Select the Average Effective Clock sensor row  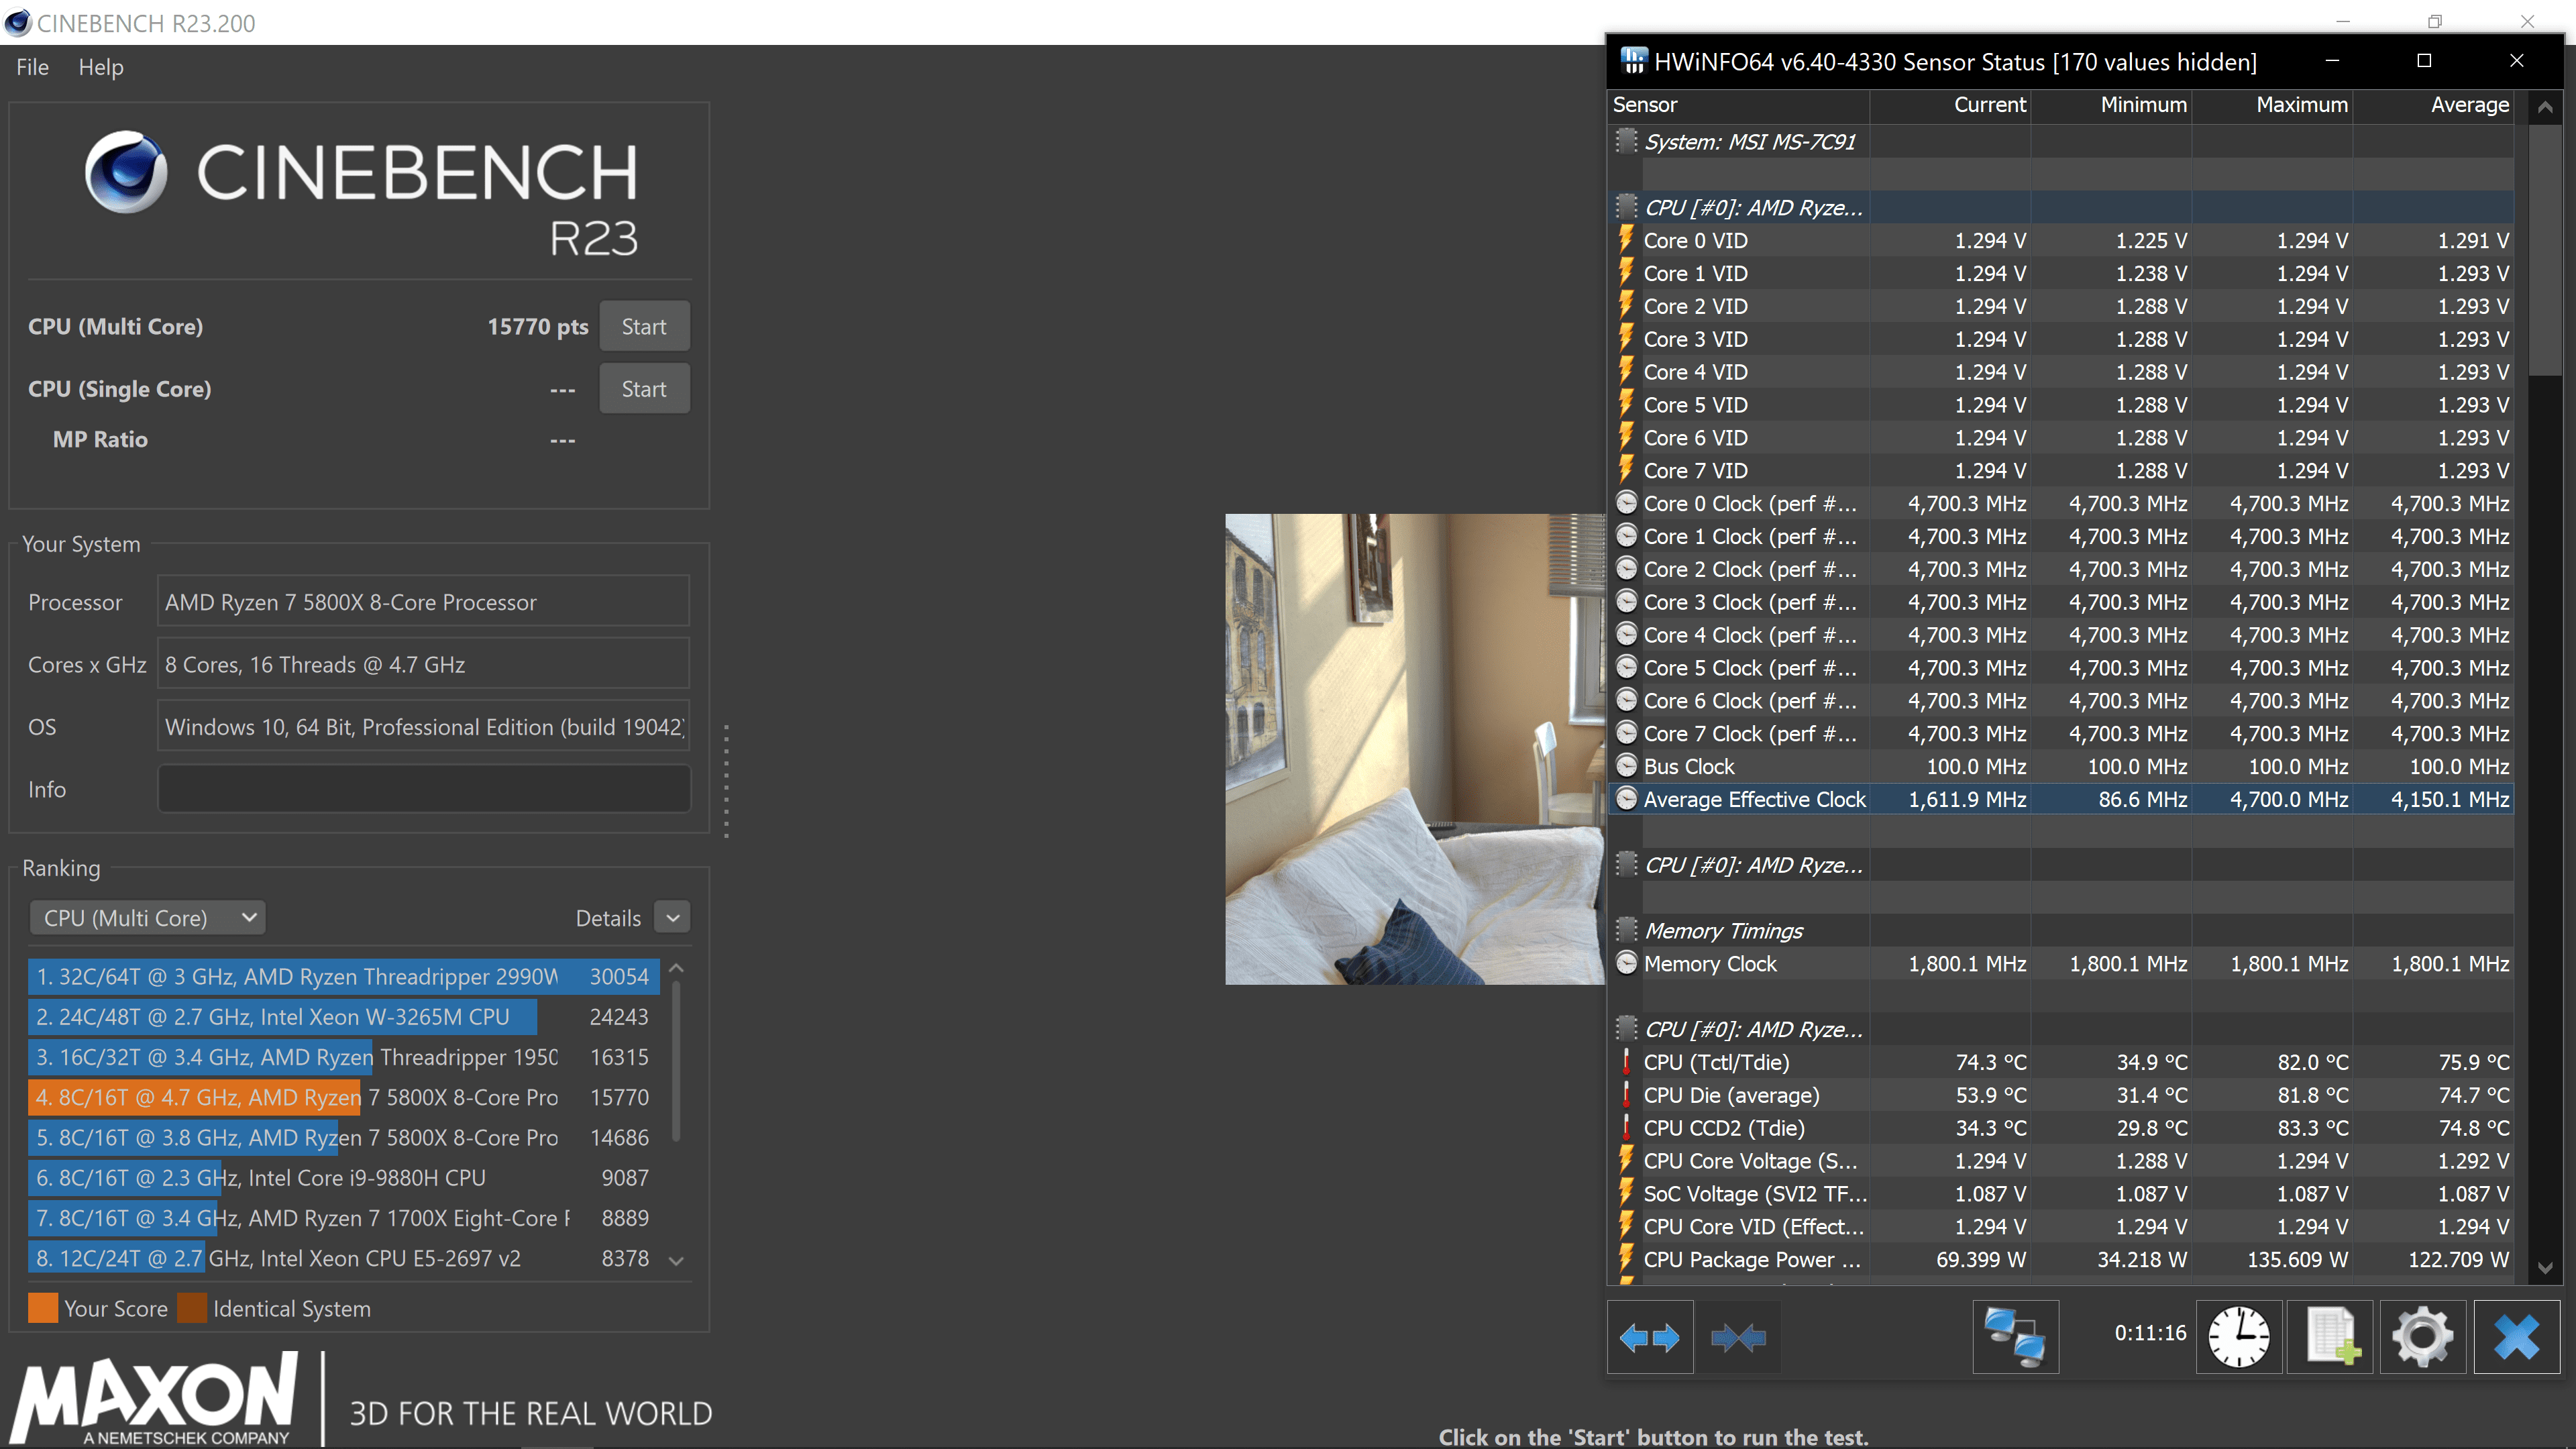1754,799
